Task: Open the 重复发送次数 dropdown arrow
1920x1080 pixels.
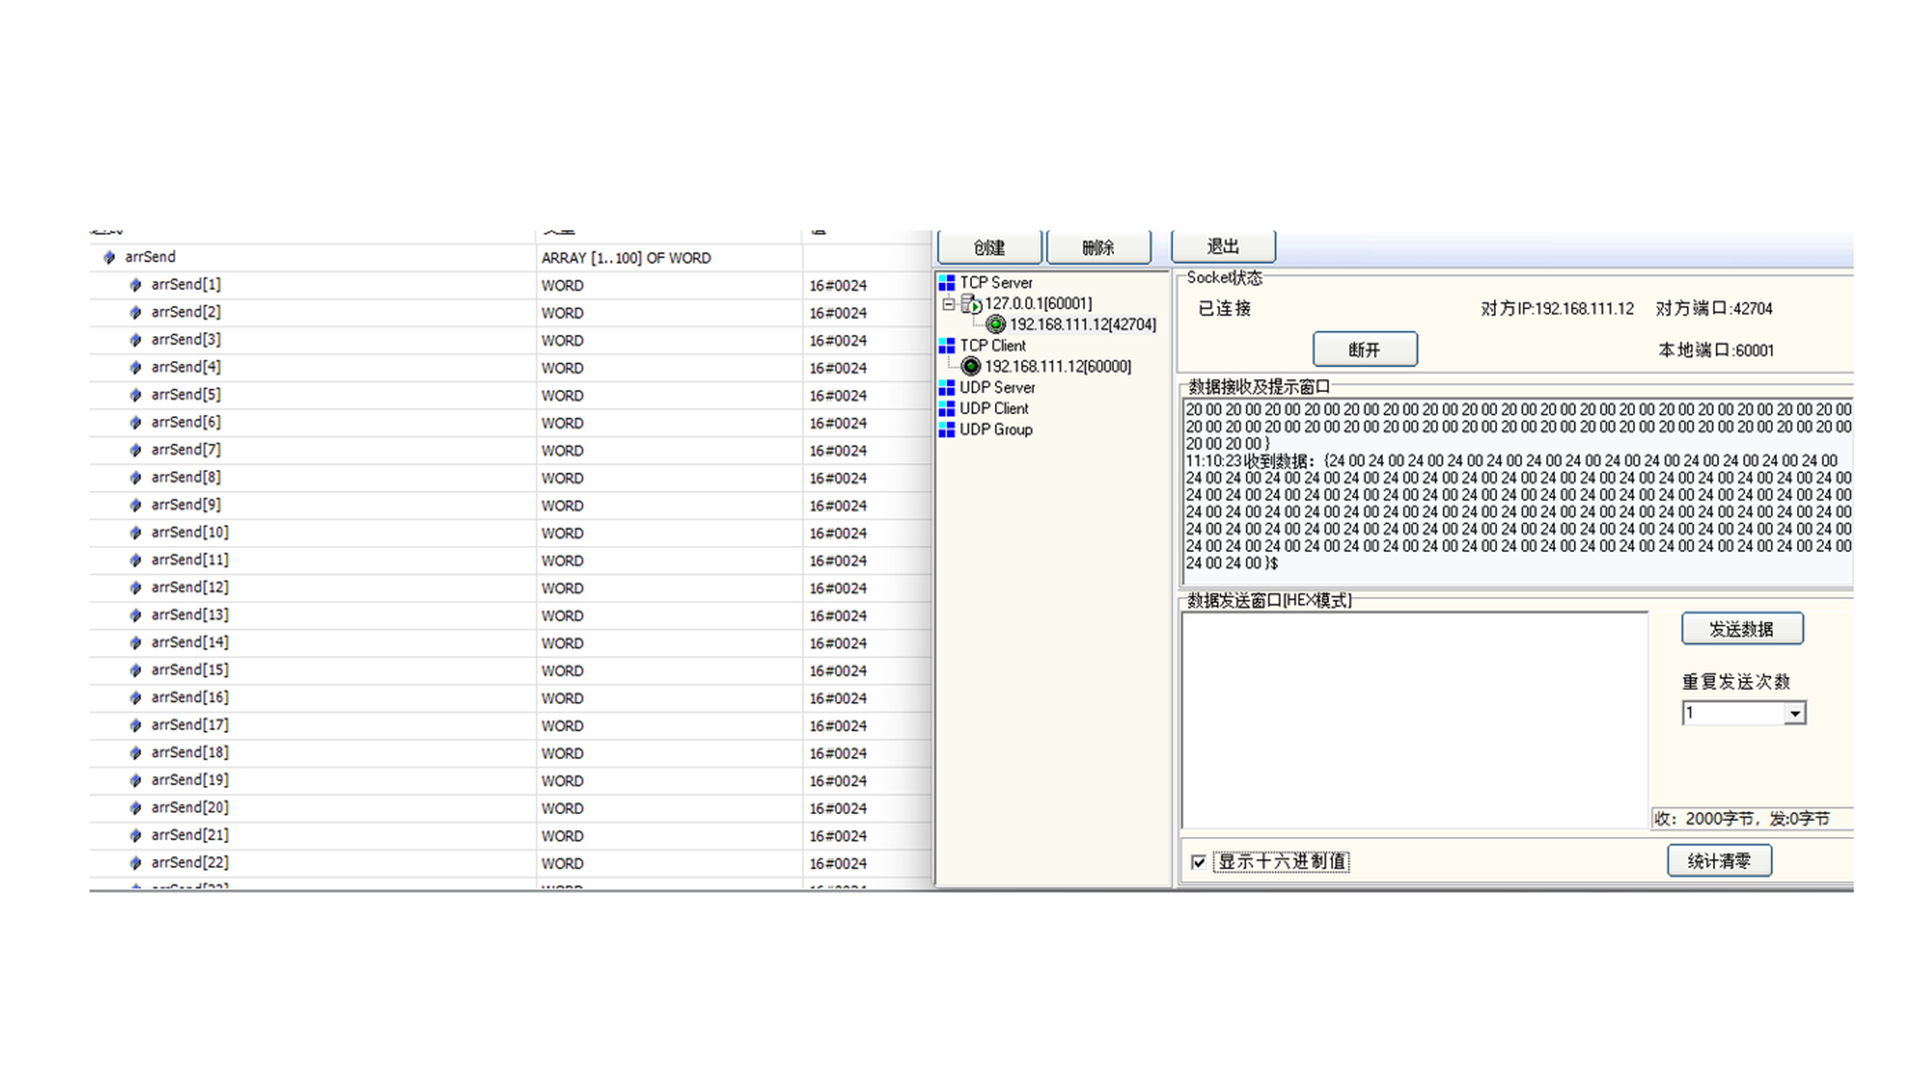Action: tap(1795, 714)
